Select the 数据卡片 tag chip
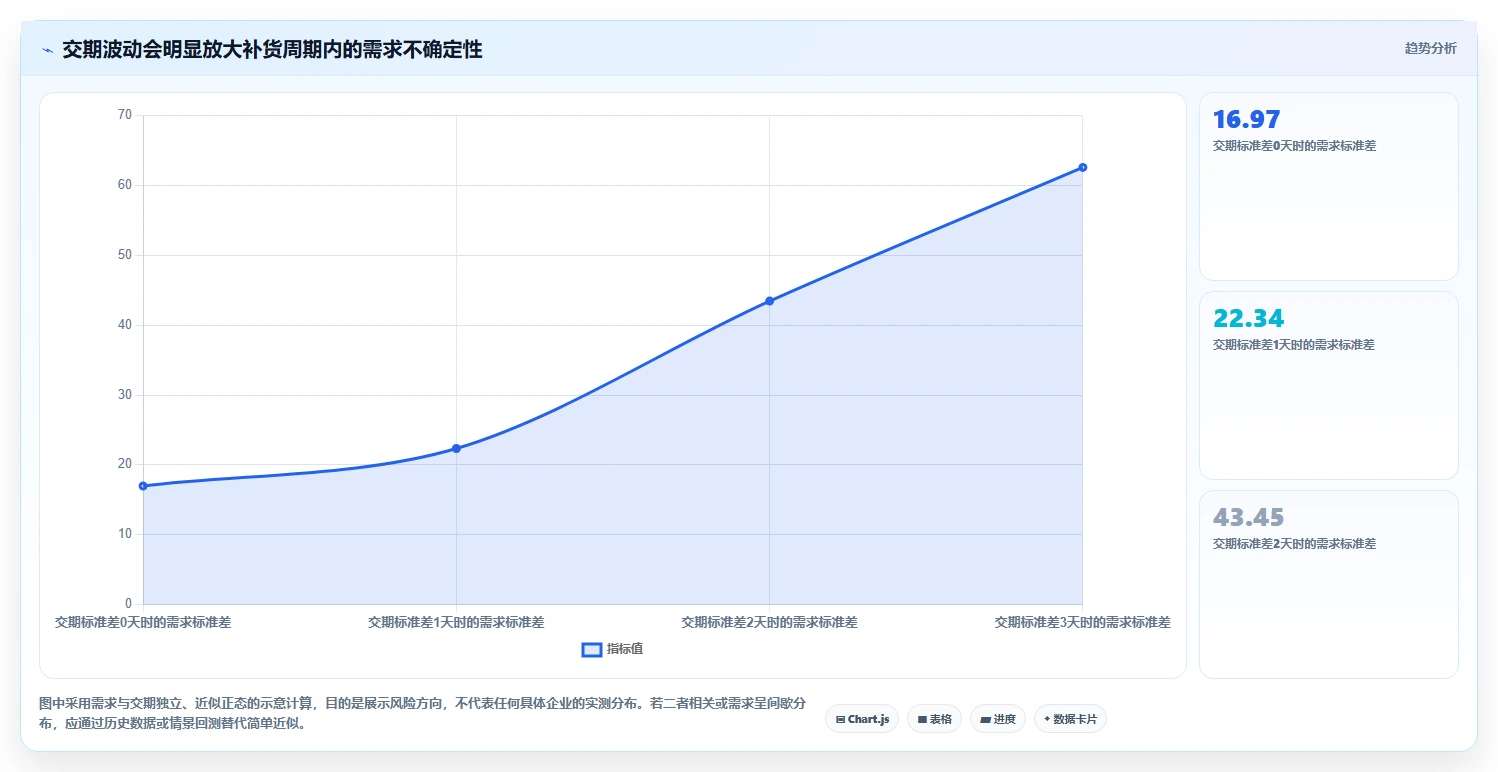 [1070, 719]
